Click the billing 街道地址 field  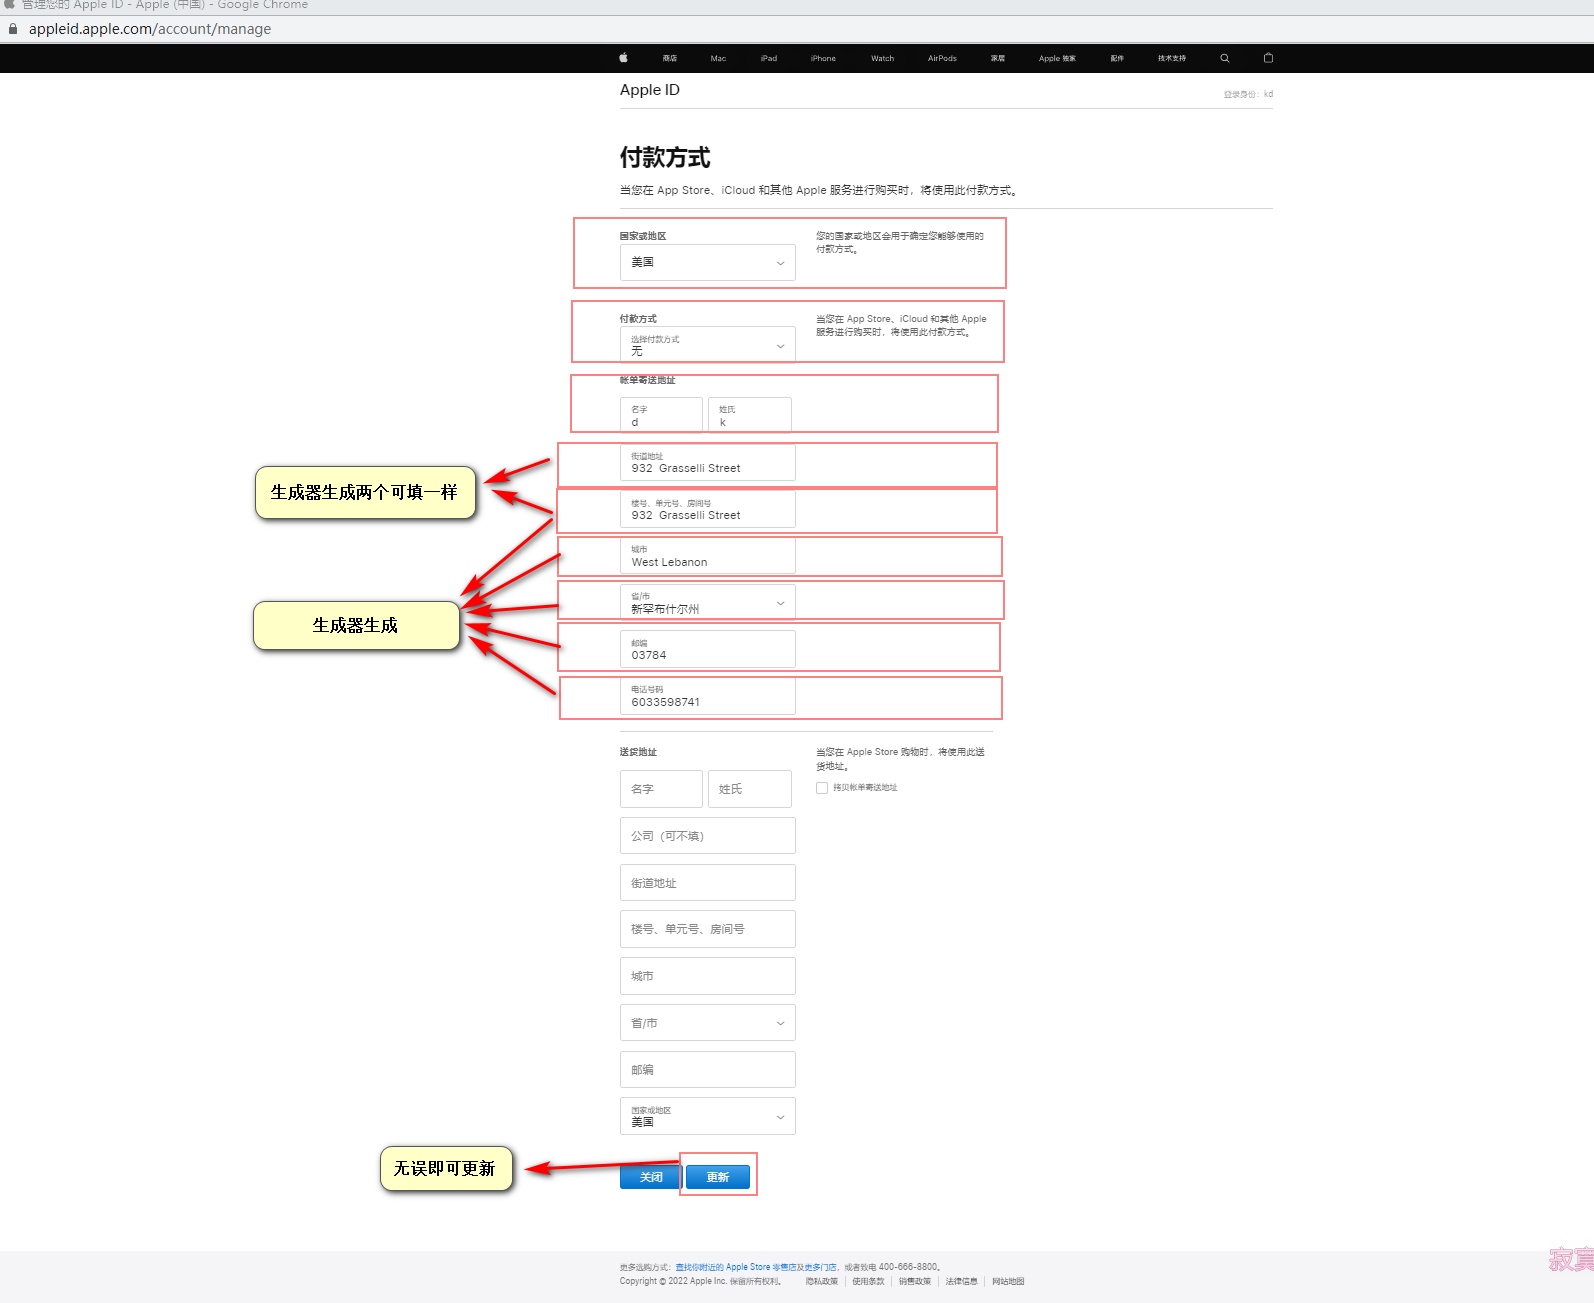707,462
